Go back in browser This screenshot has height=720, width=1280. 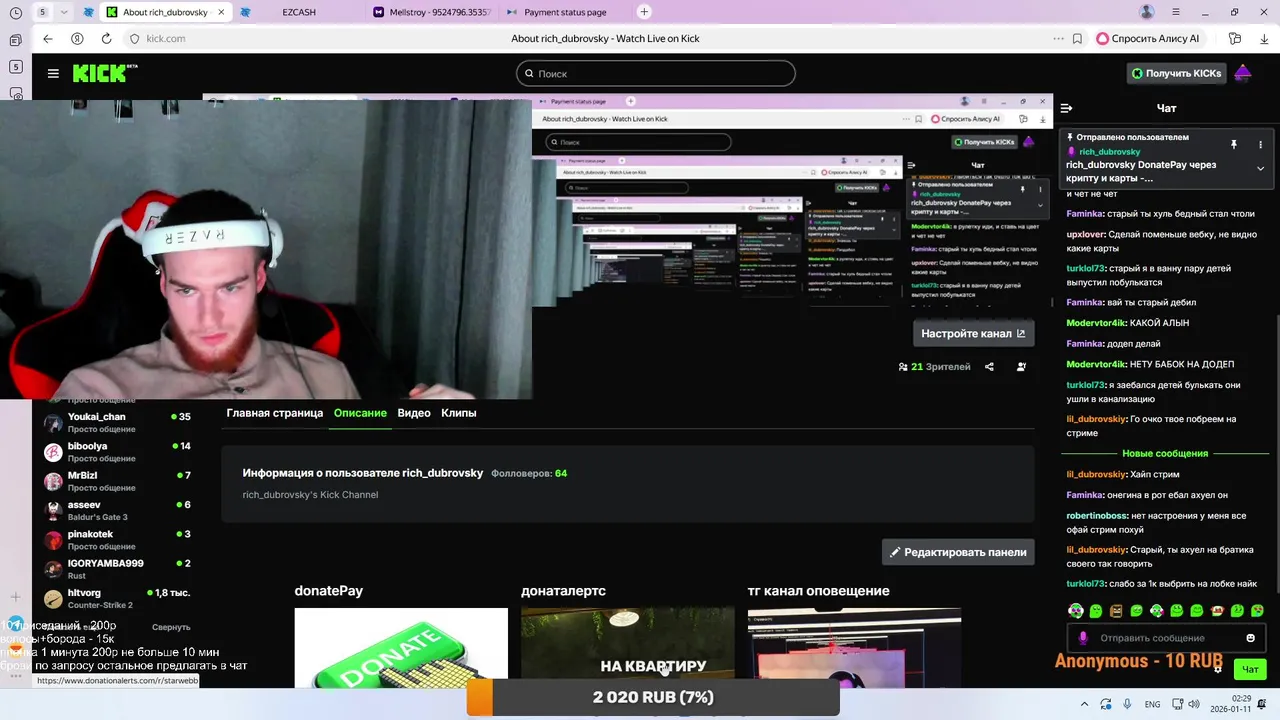click(47, 38)
